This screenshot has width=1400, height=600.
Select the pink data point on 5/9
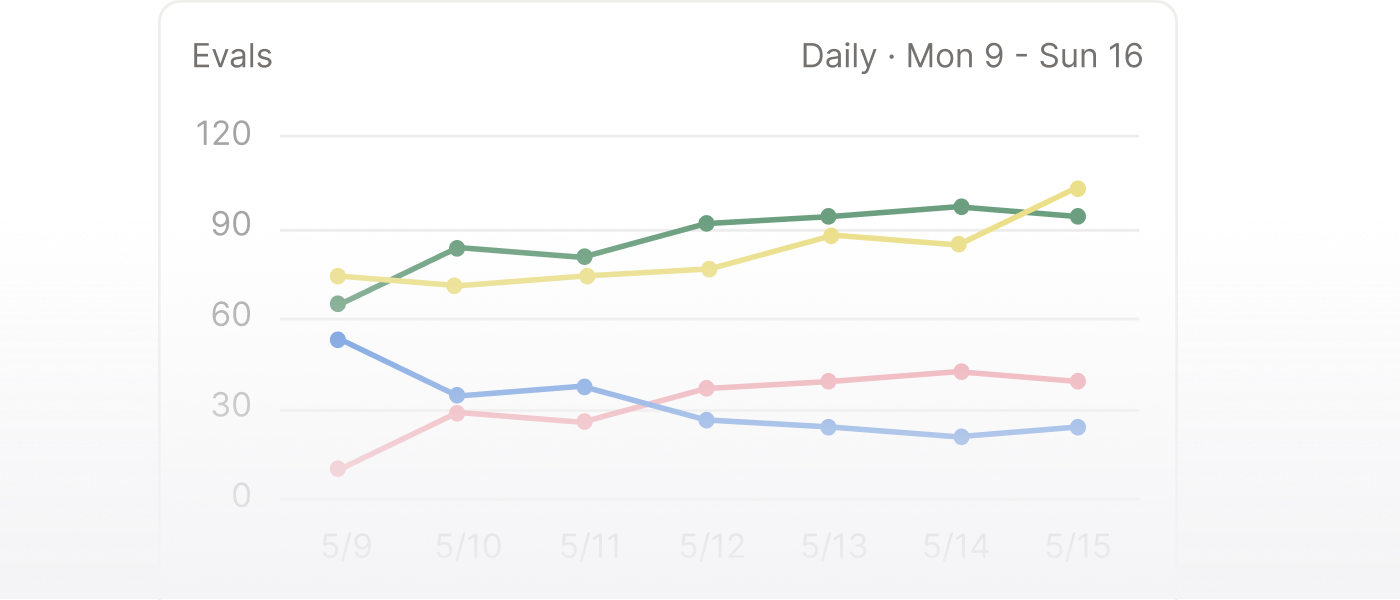(x=338, y=469)
